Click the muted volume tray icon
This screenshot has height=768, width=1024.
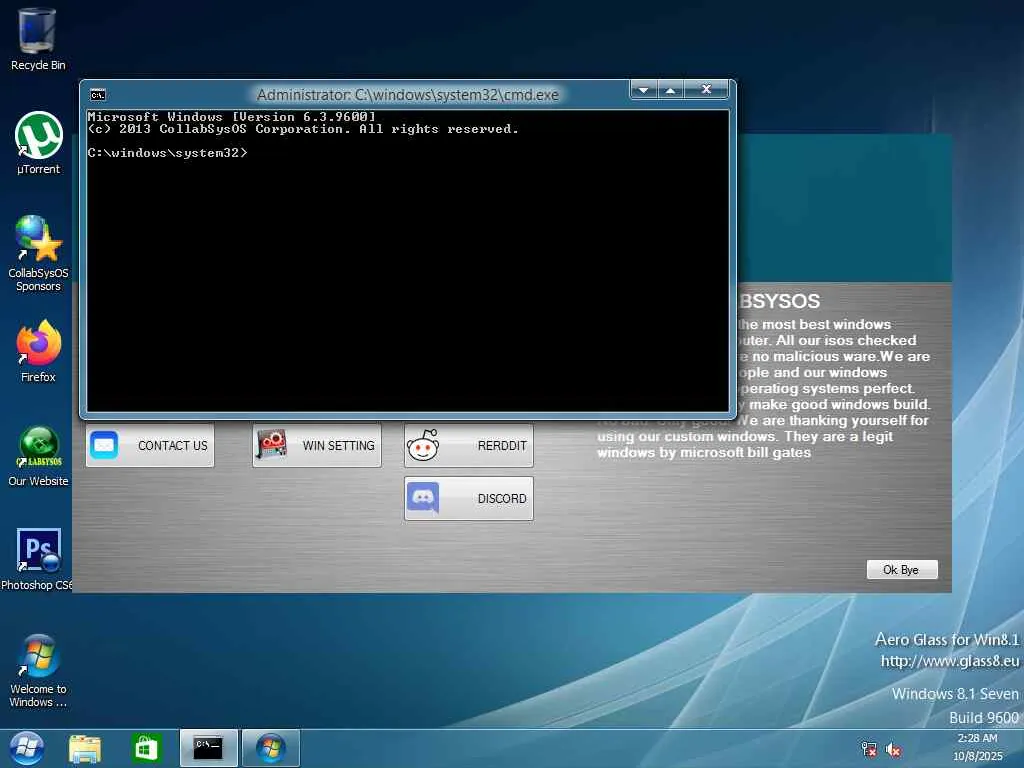893,750
